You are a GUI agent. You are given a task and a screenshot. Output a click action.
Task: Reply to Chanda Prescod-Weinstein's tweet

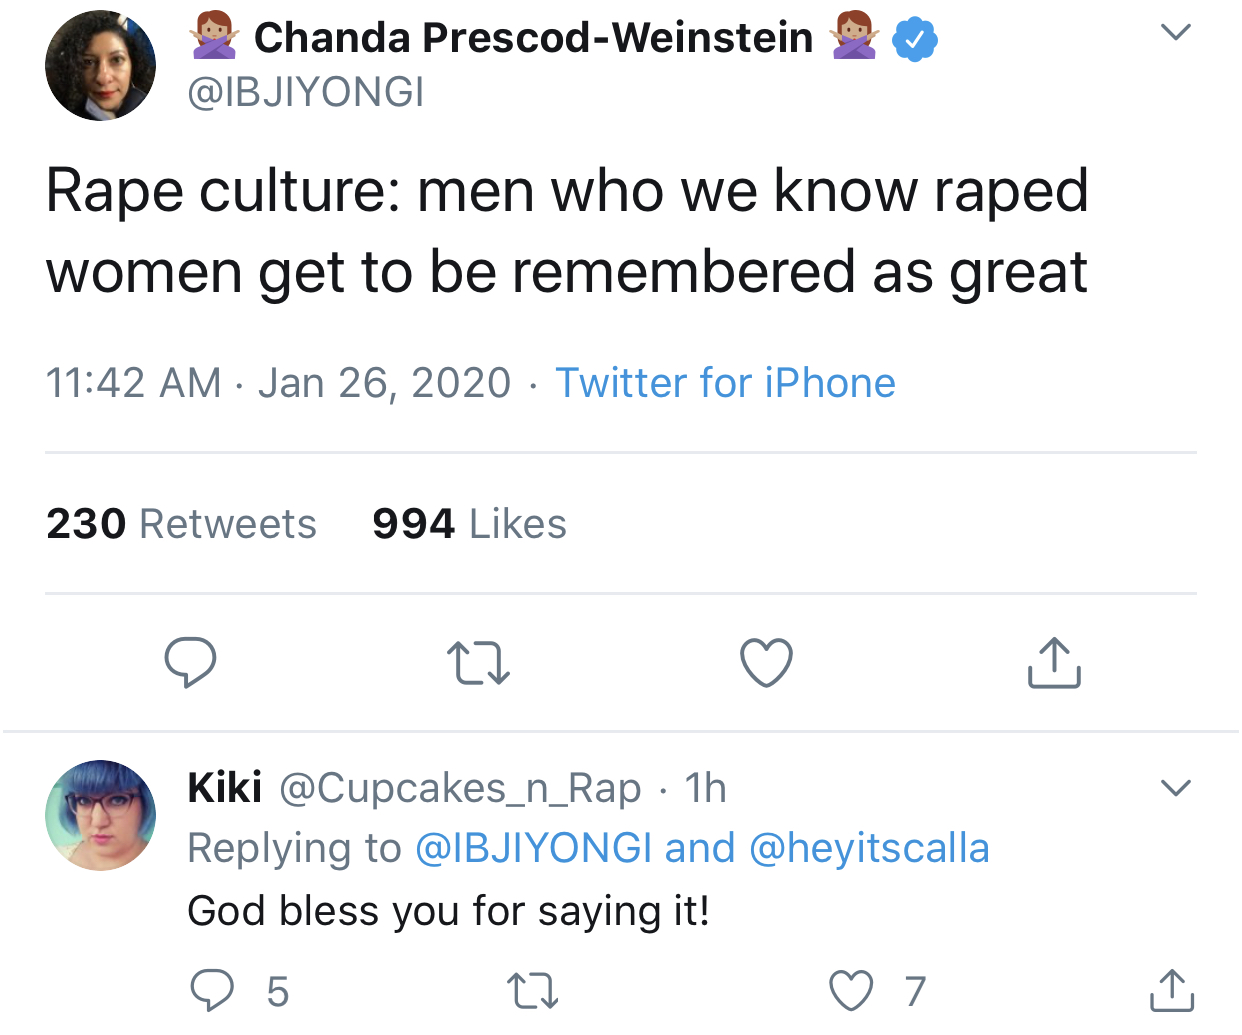(190, 662)
